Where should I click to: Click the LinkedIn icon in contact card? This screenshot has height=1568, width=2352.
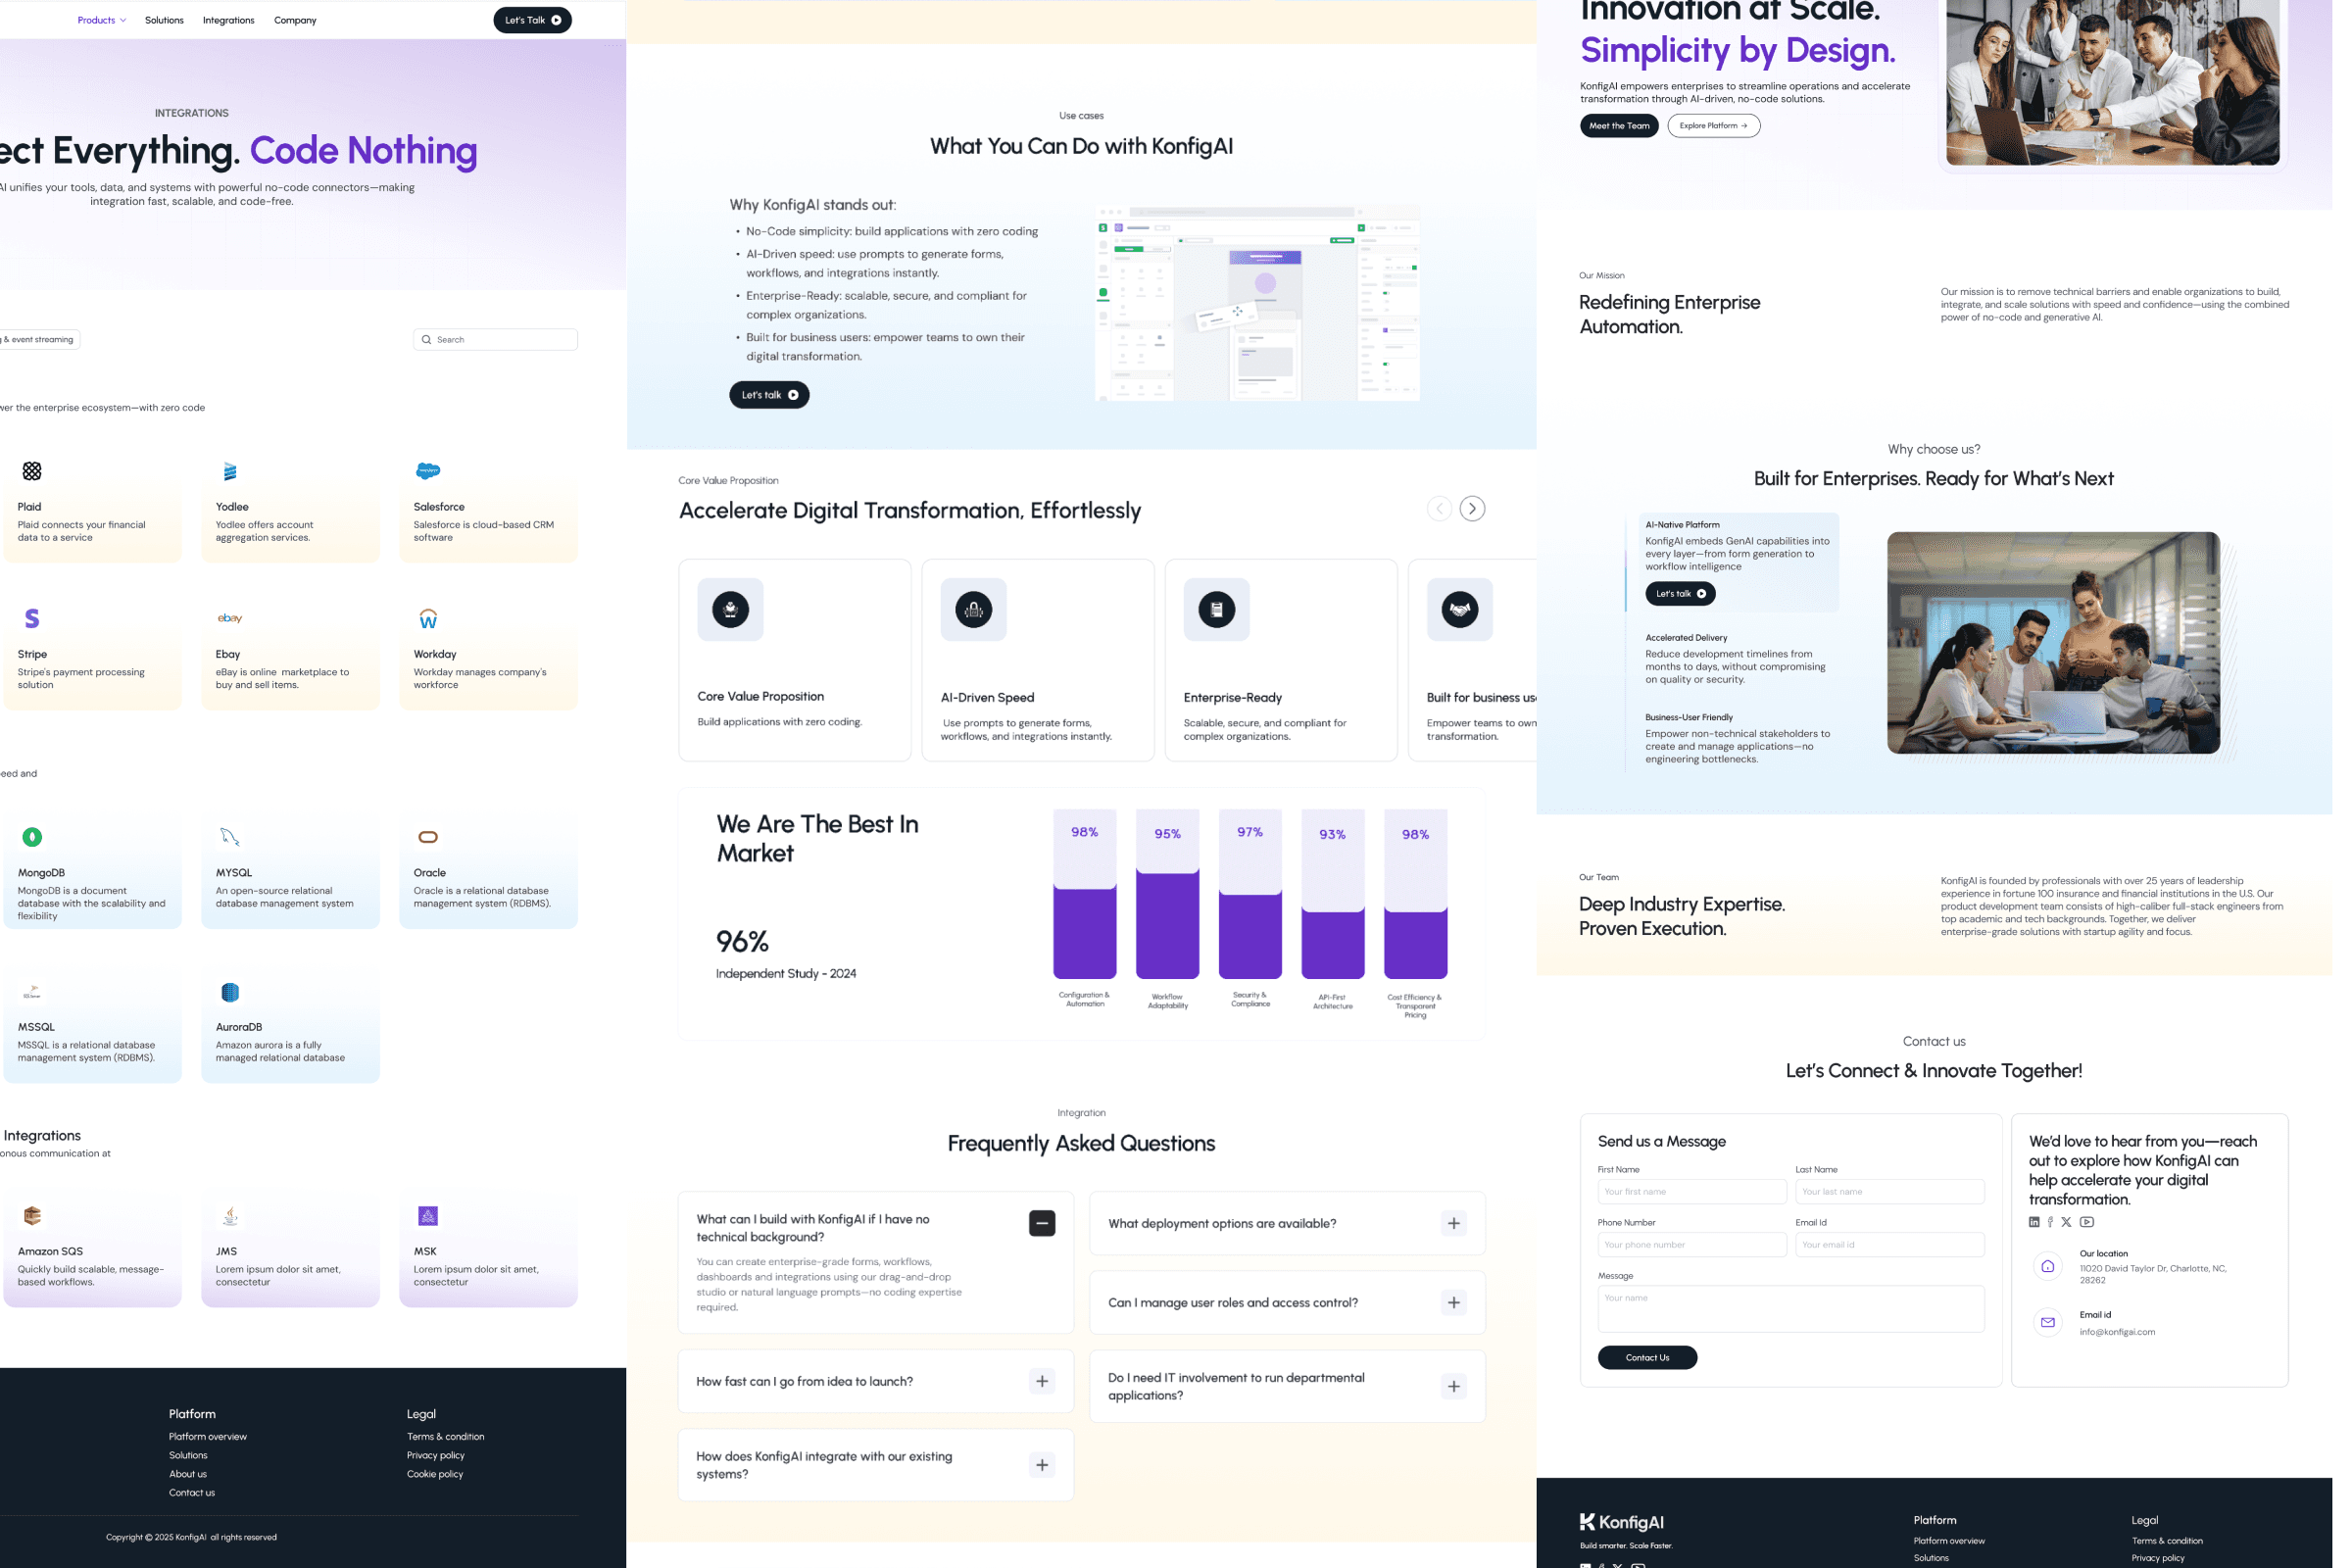click(x=2034, y=1222)
